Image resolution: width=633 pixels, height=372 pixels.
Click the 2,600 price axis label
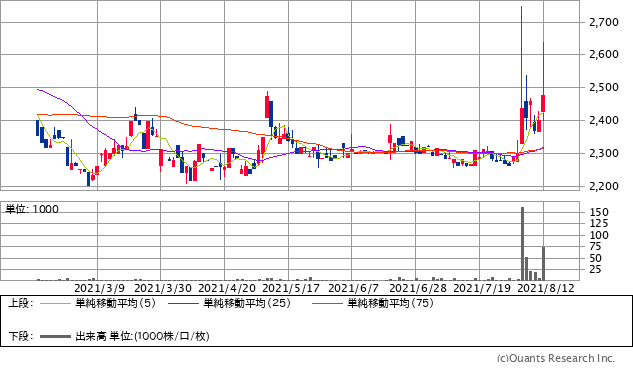(604, 55)
